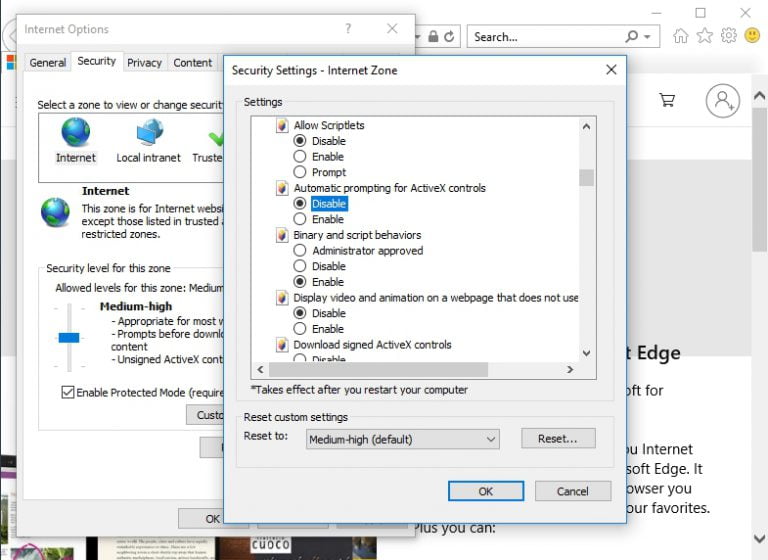Image resolution: width=768 pixels, height=560 pixels.
Task: Click the webpage scroll down arrow
Action: [x=759, y=538]
